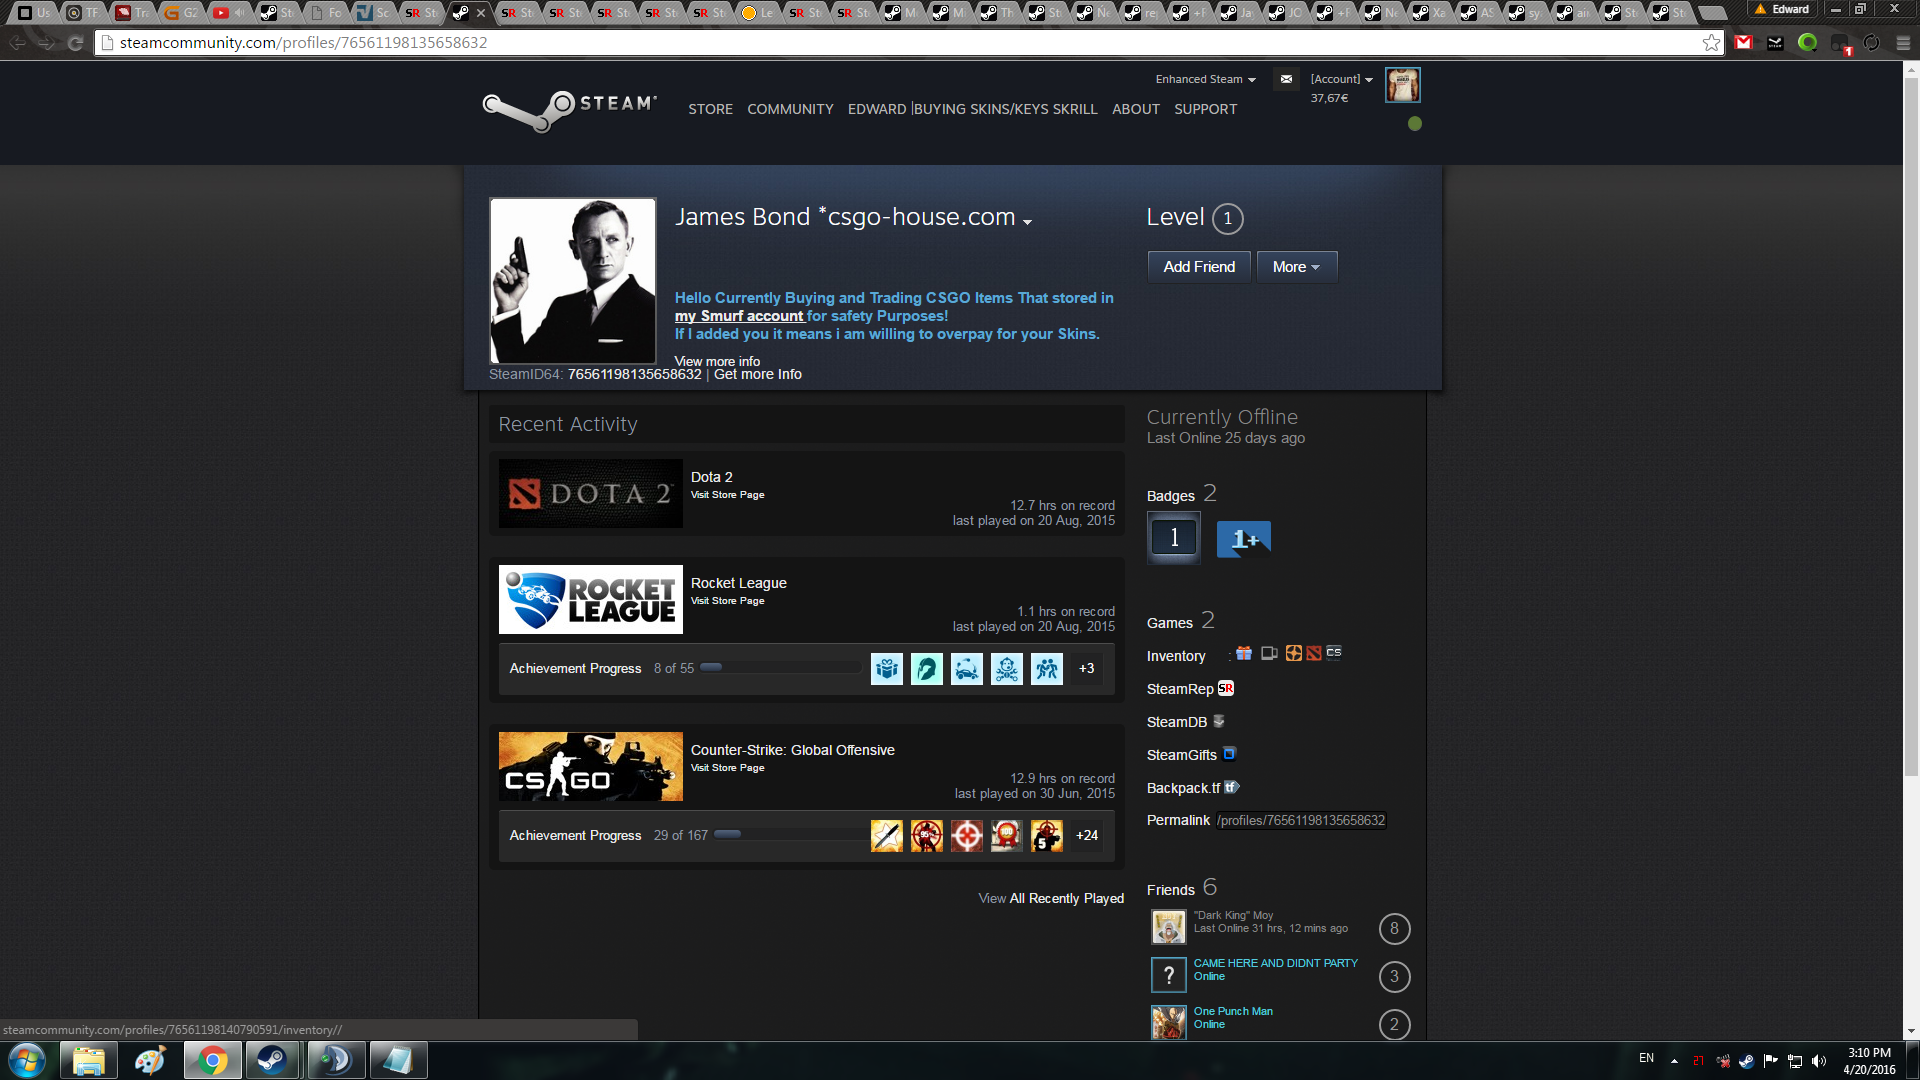1920x1080 pixels.
Task: Open the CS:GO inventory icon
Action: pos(1334,653)
